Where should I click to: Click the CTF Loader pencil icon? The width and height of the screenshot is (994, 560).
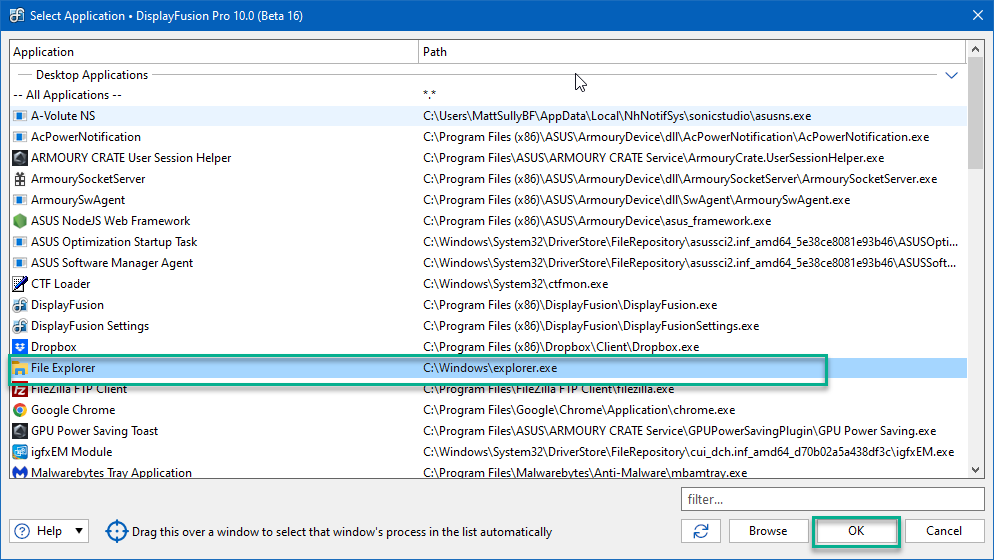[x=20, y=283]
